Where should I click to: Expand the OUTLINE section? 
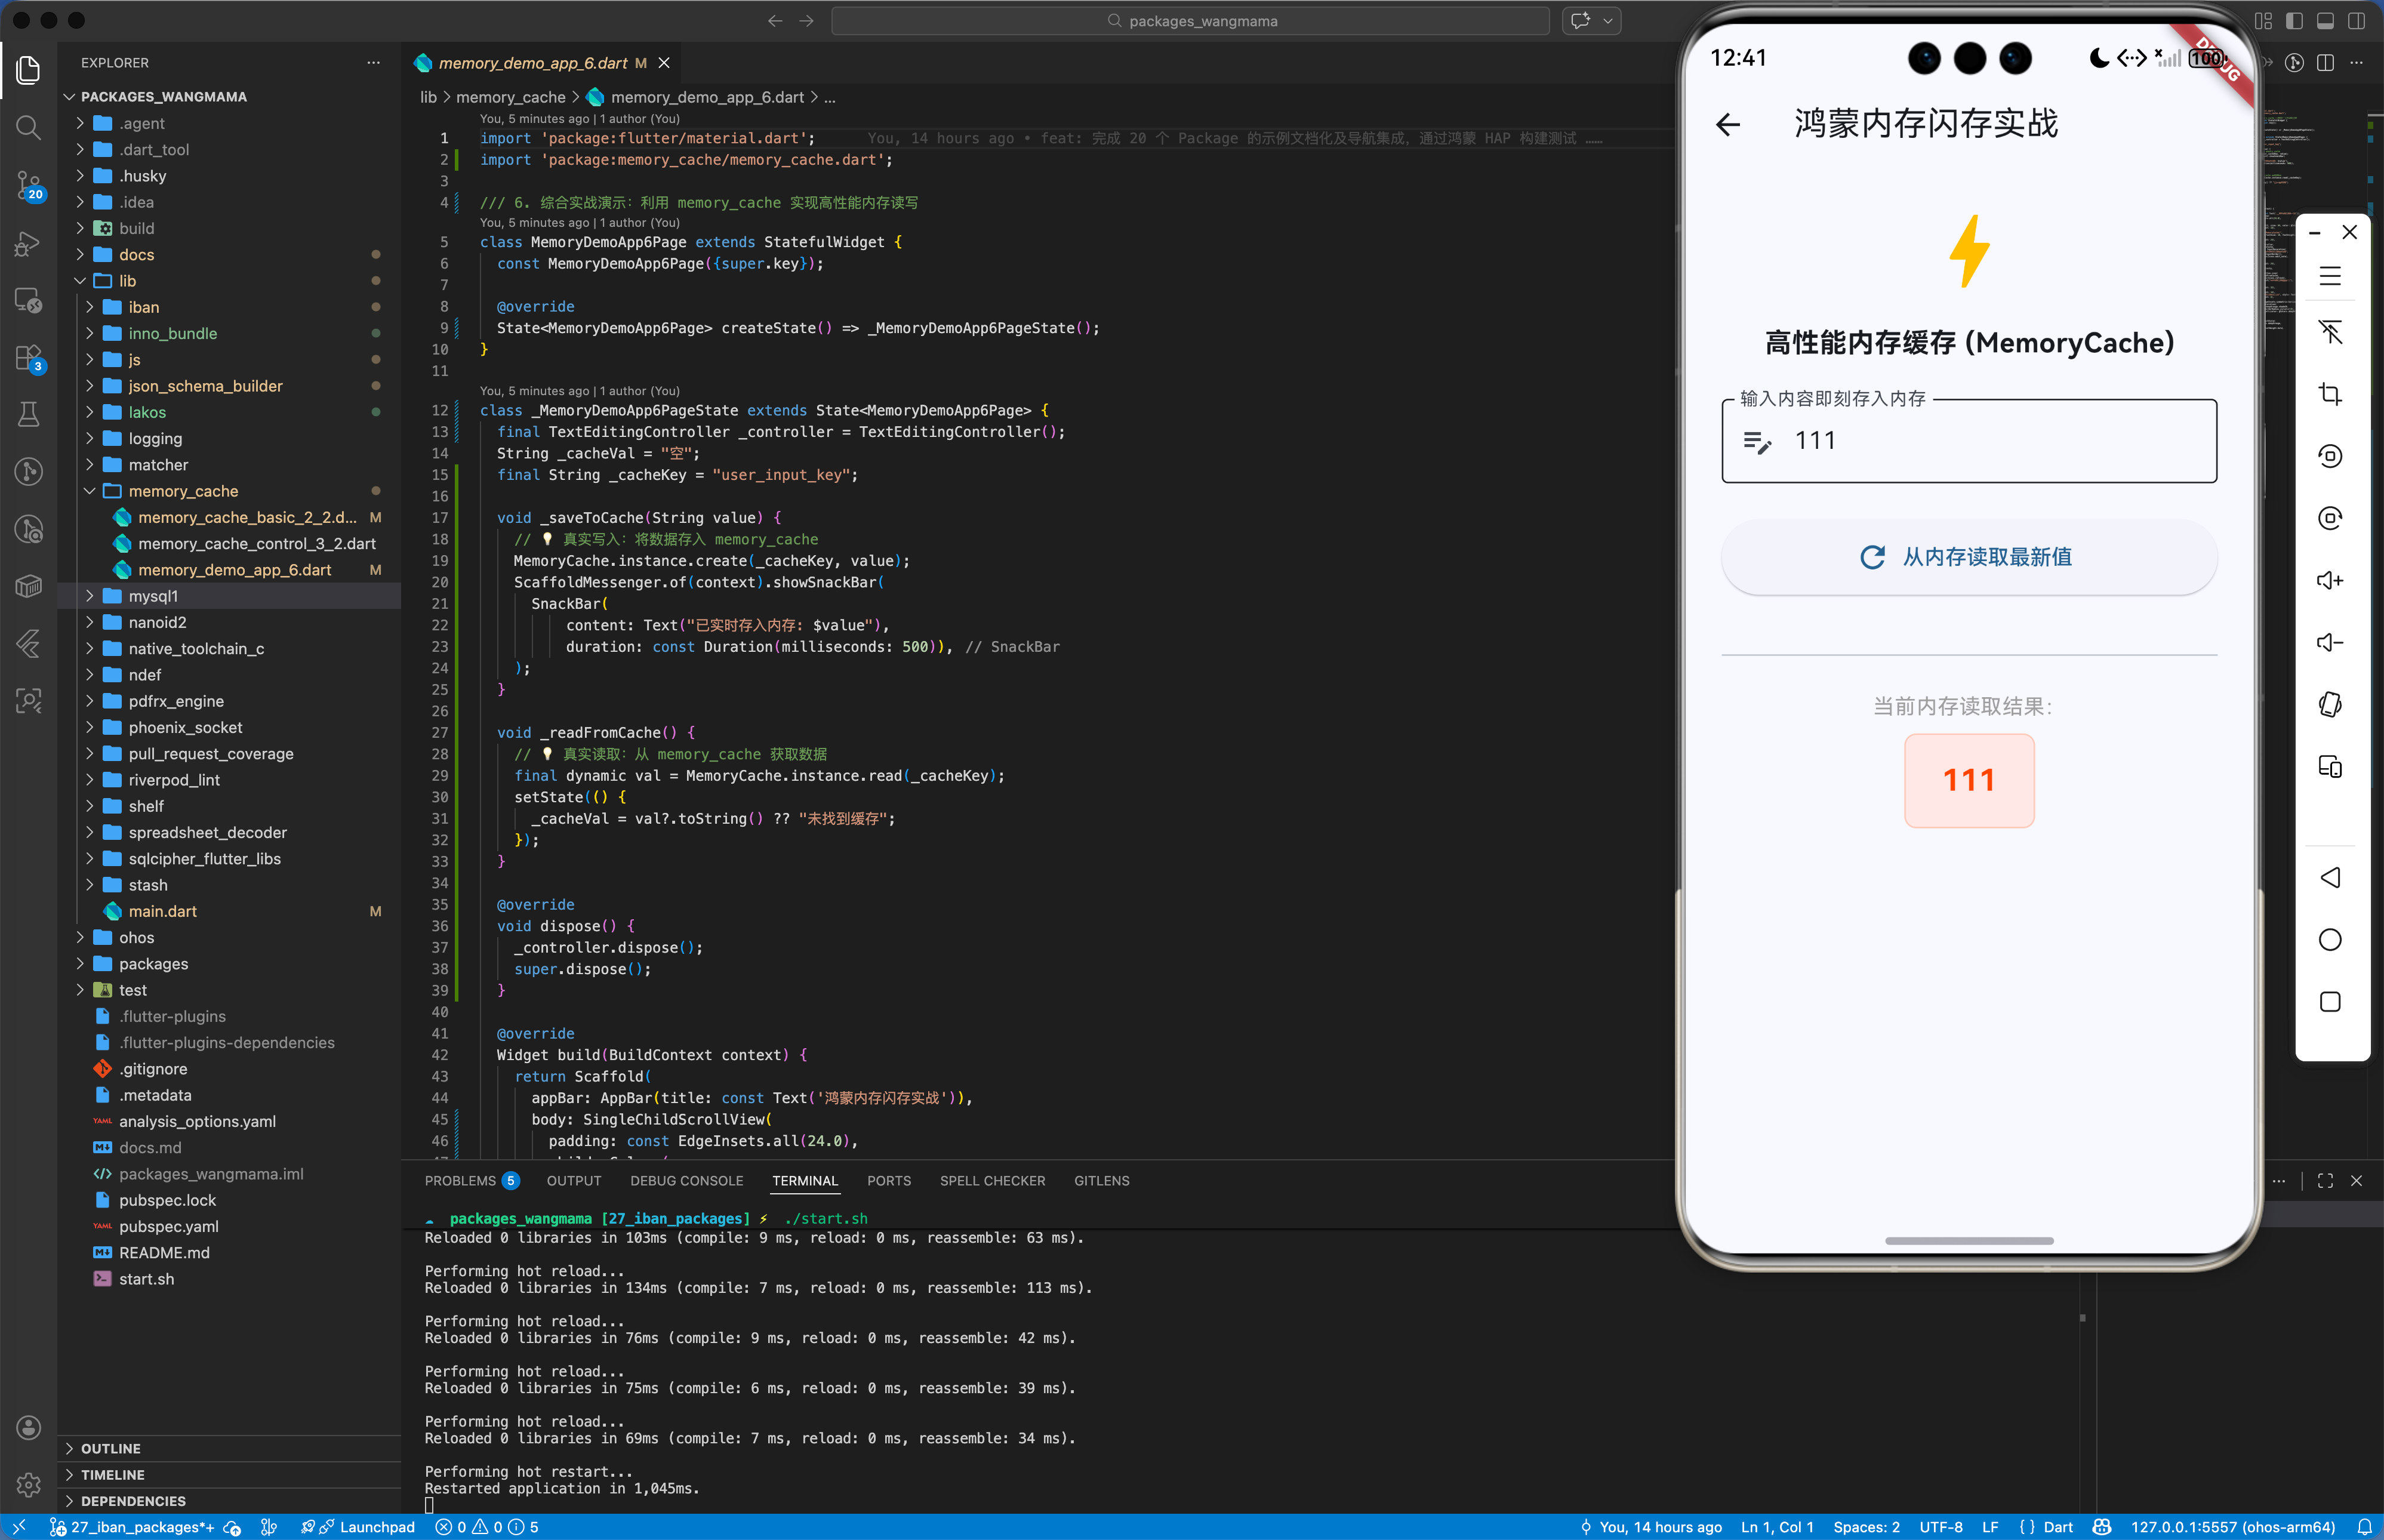[x=110, y=1448]
